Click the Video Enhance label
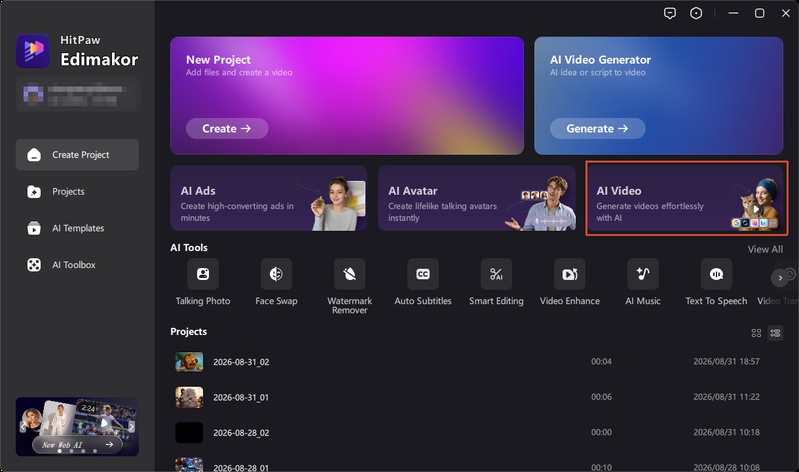The width and height of the screenshot is (799, 472). click(x=570, y=301)
